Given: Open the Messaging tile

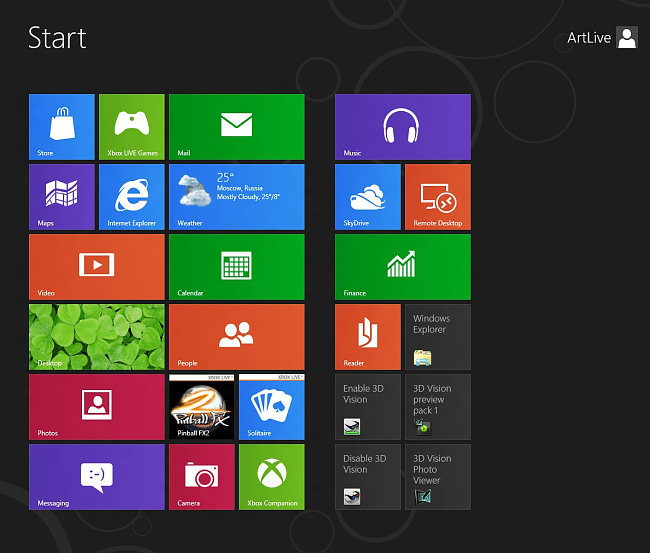Looking at the screenshot, I should pyautogui.click(x=97, y=477).
